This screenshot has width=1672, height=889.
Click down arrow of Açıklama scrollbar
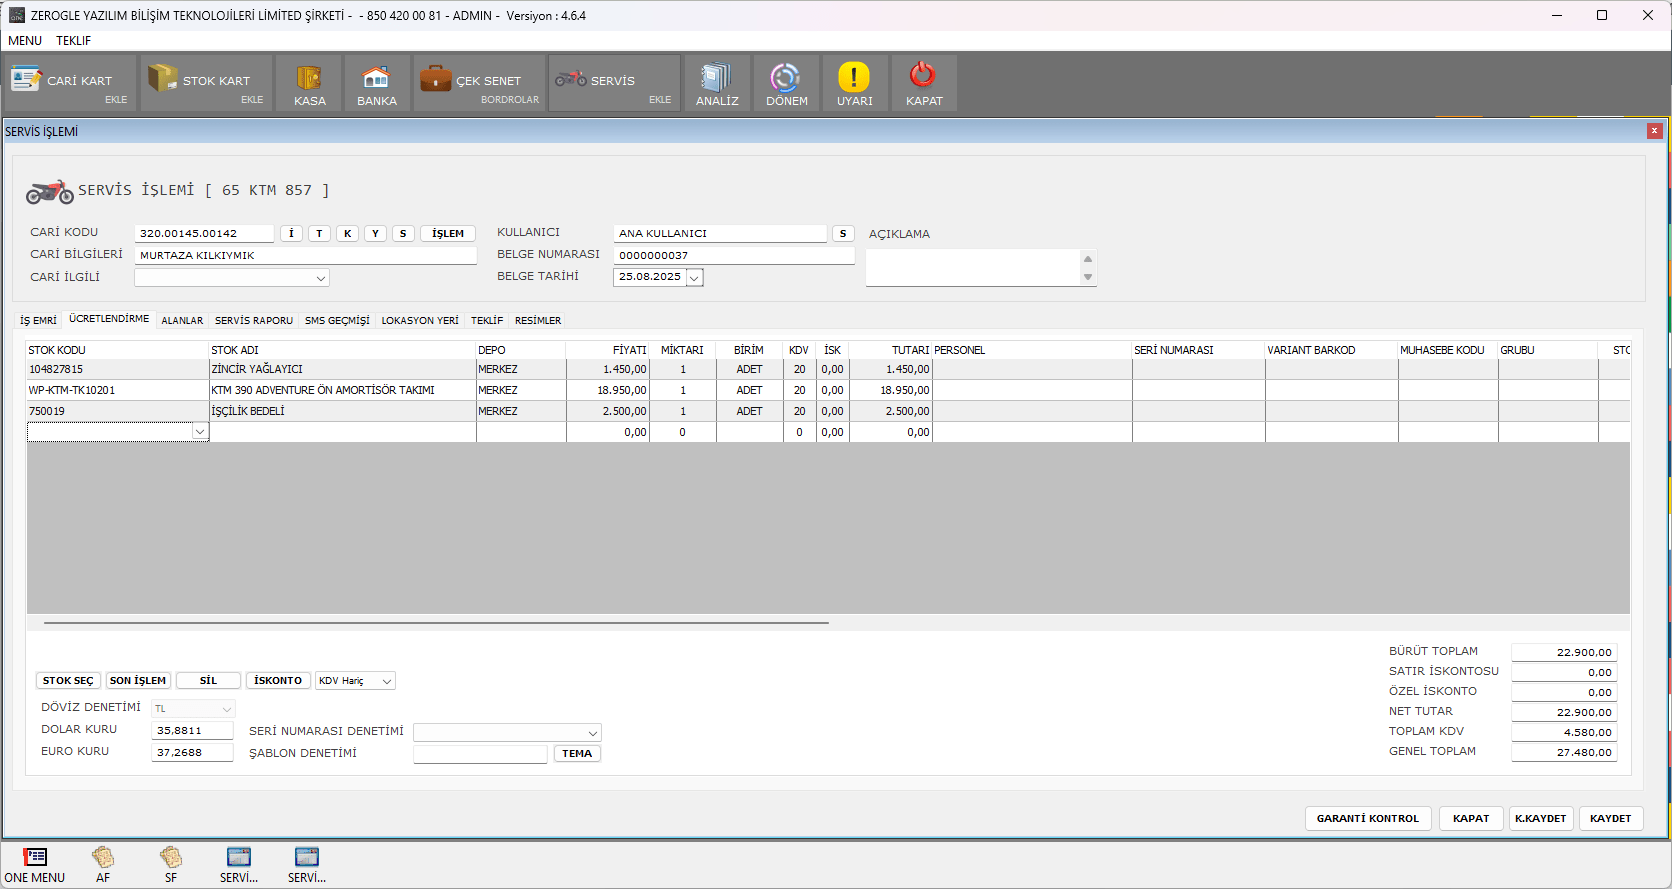1088,278
